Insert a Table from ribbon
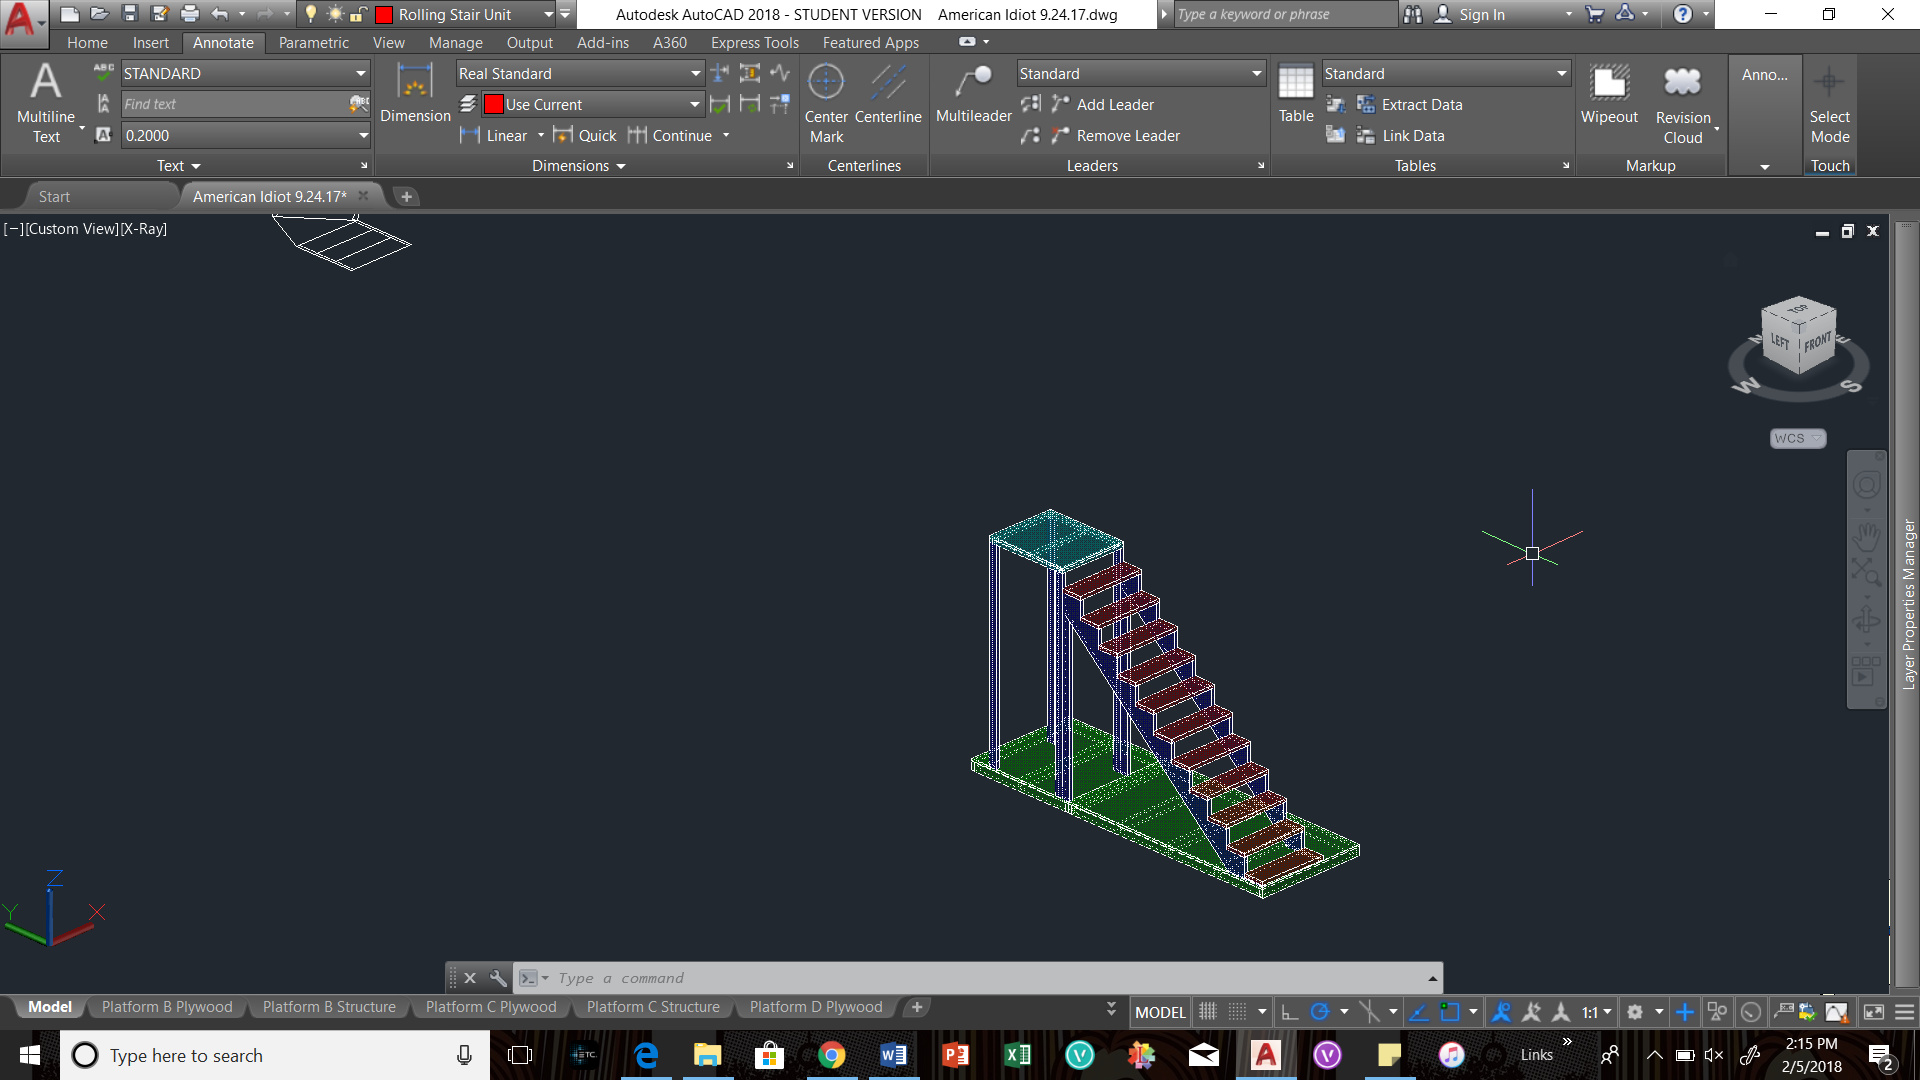This screenshot has width=1920, height=1080. pyautogui.click(x=1295, y=92)
